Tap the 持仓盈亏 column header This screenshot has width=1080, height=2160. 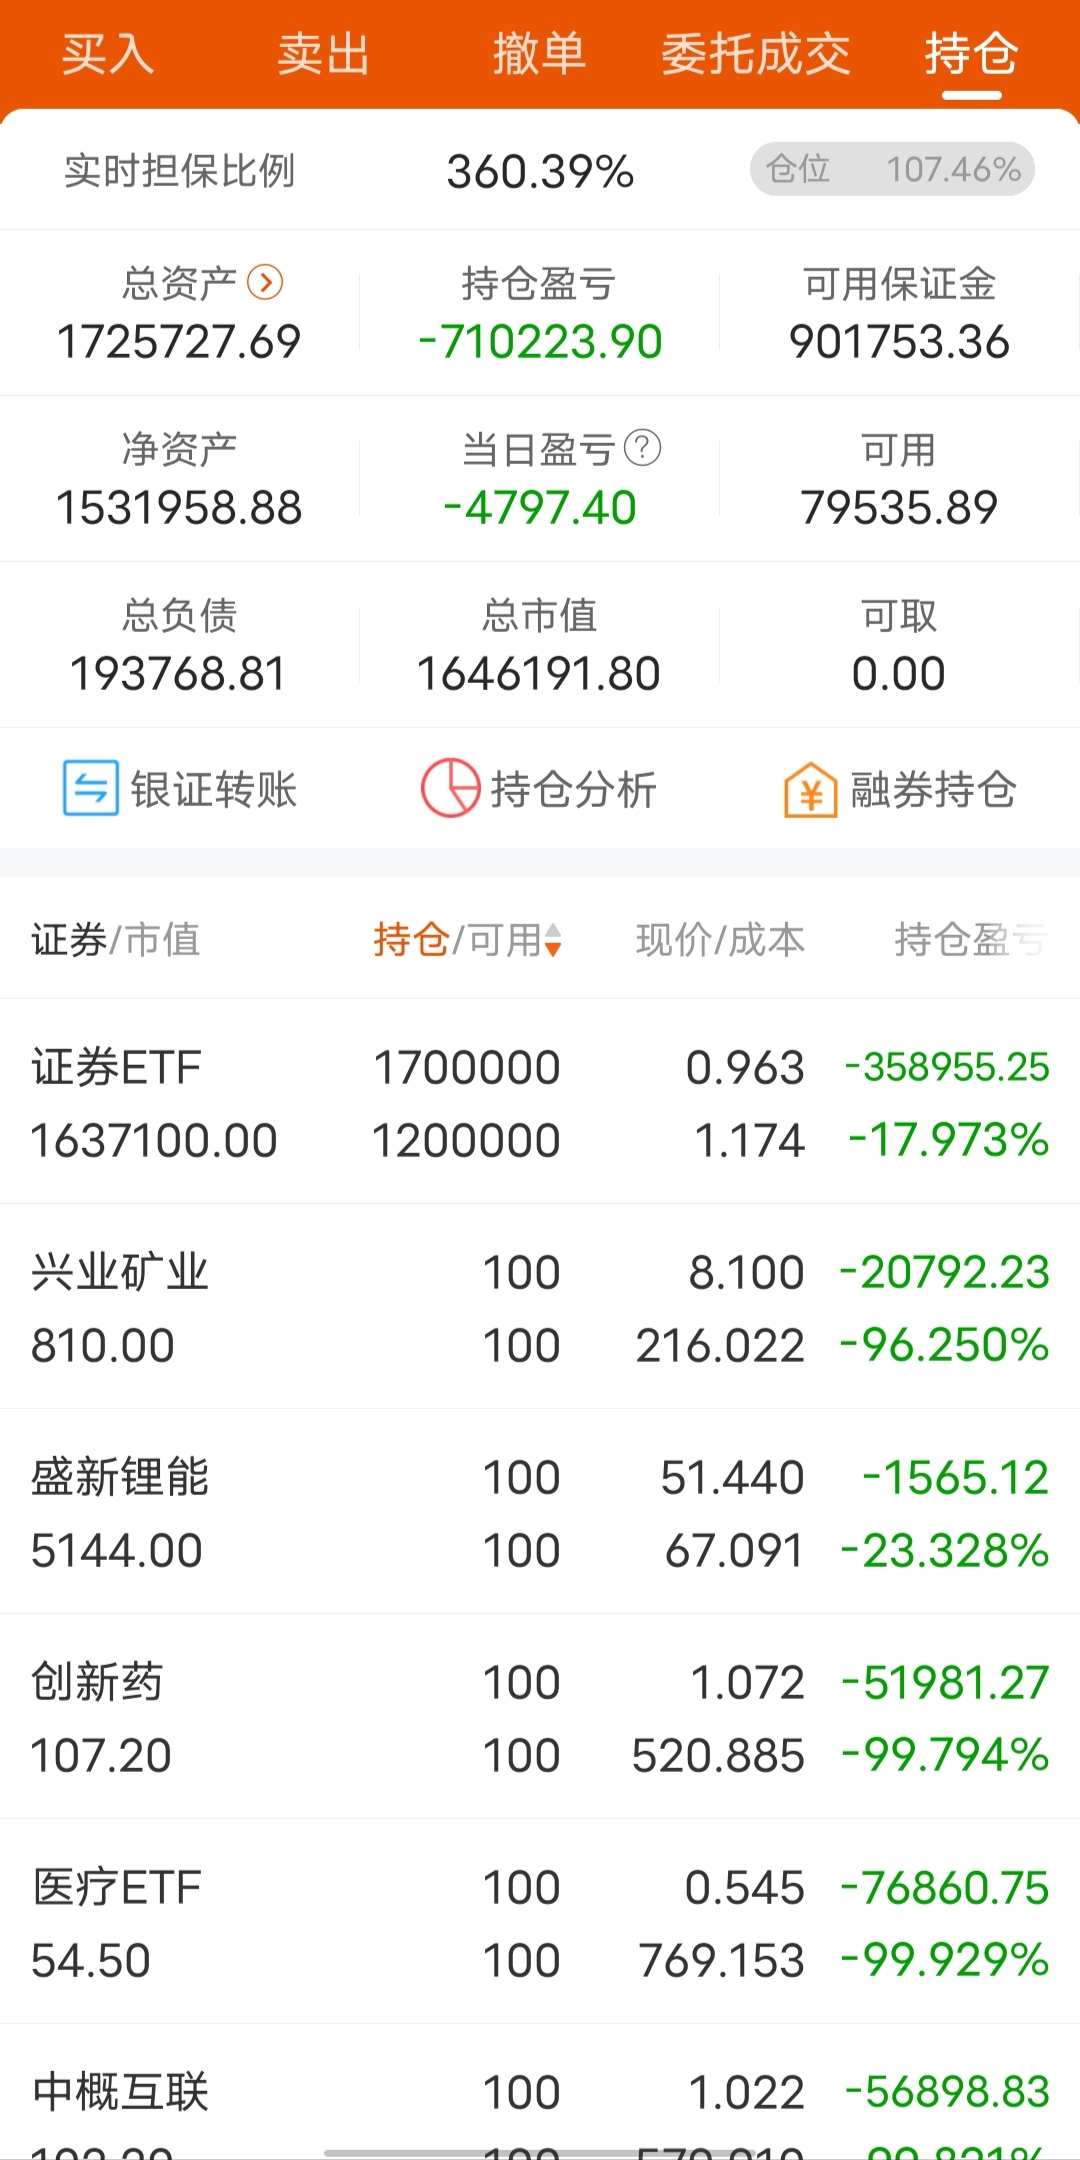pyautogui.click(x=970, y=940)
